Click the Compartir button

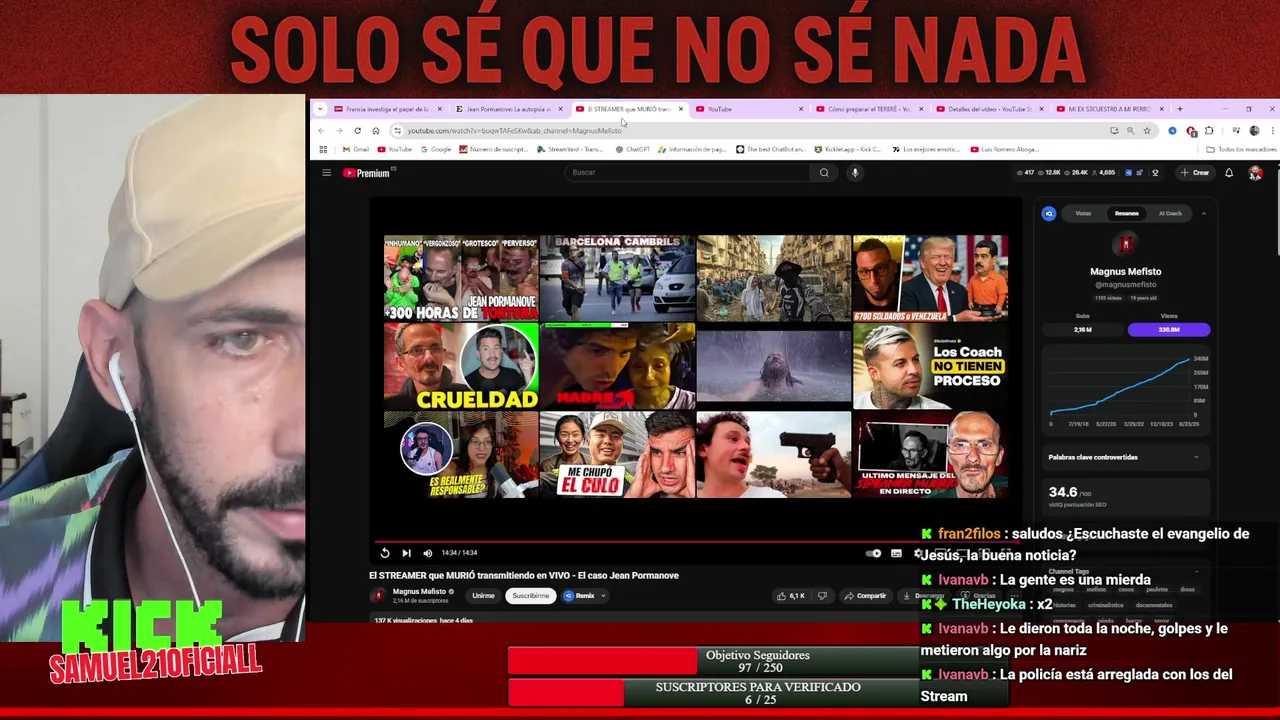(x=864, y=596)
